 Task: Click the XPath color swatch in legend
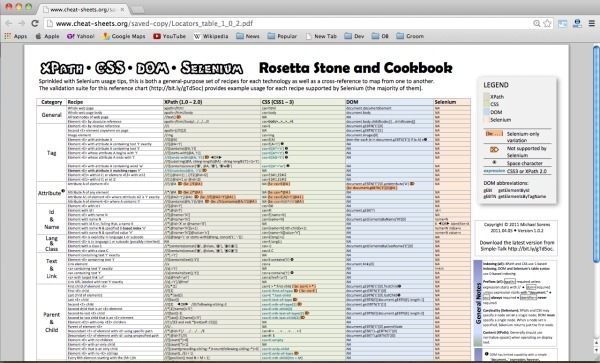486,96
